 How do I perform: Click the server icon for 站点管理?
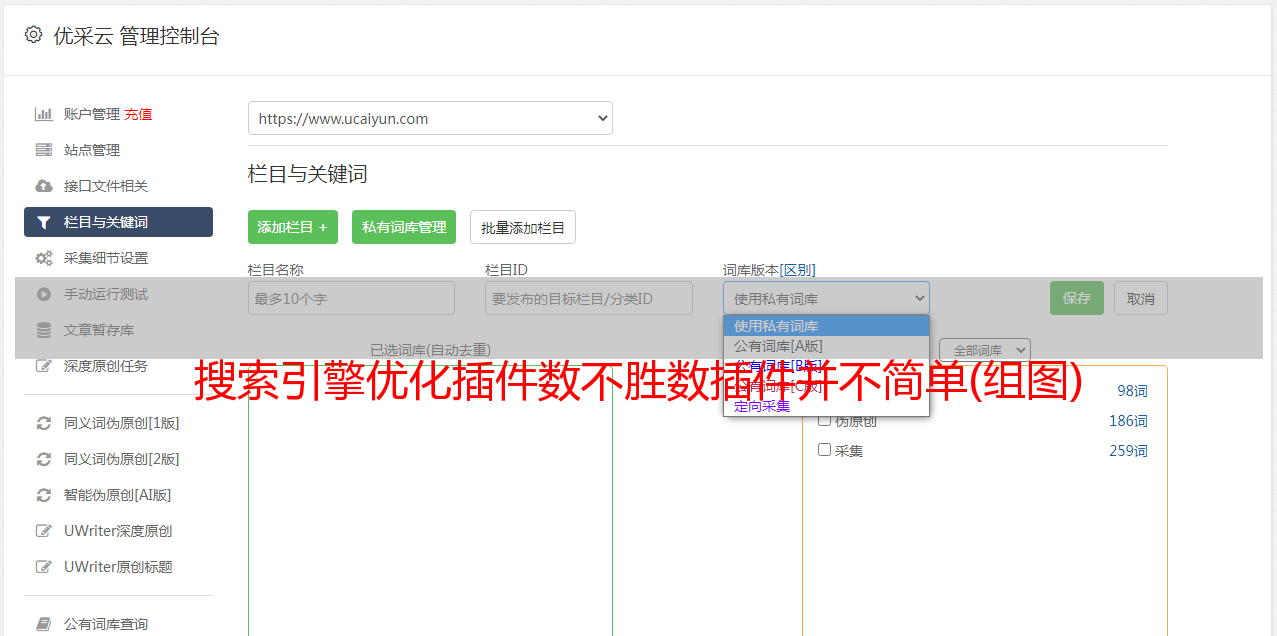coord(43,150)
